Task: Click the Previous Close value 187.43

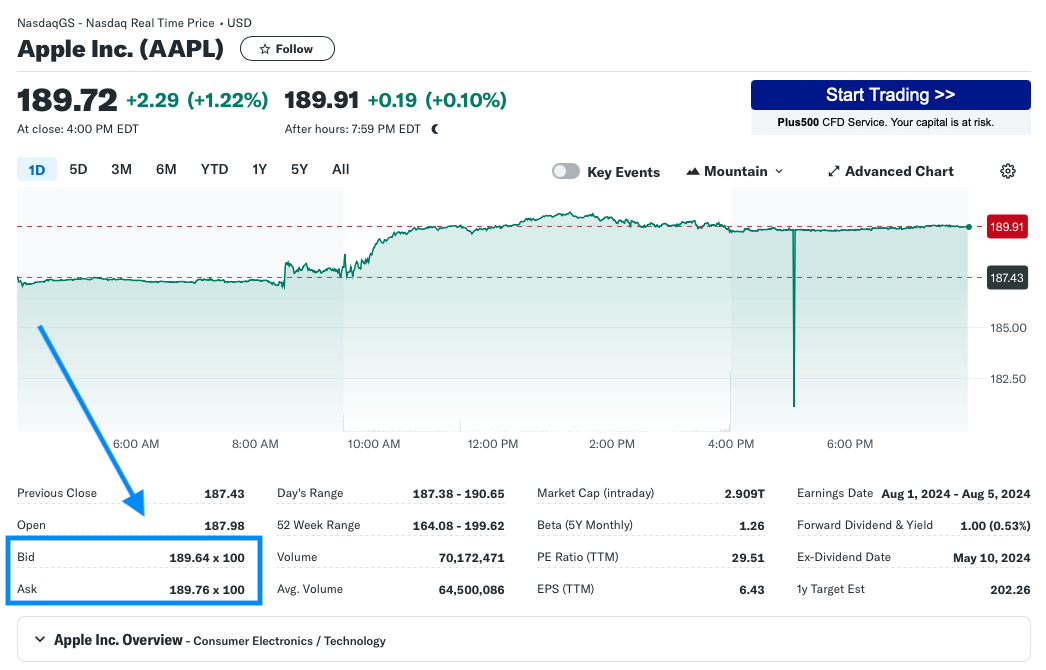Action: 224,494
